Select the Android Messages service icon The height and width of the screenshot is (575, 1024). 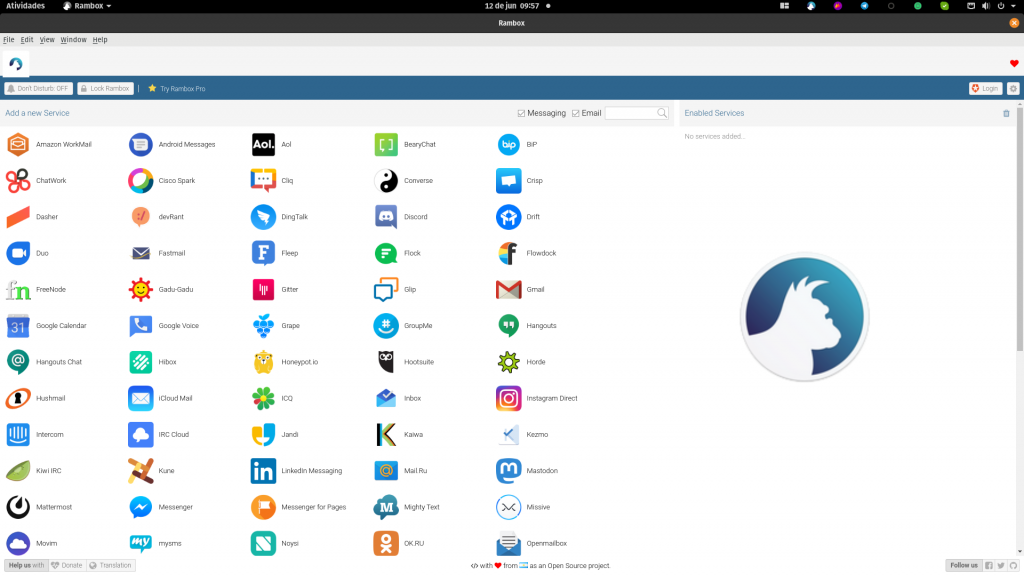coord(140,144)
